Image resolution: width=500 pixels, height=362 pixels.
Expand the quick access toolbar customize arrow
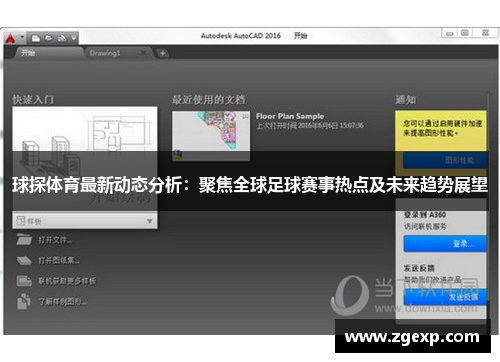[74, 39]
